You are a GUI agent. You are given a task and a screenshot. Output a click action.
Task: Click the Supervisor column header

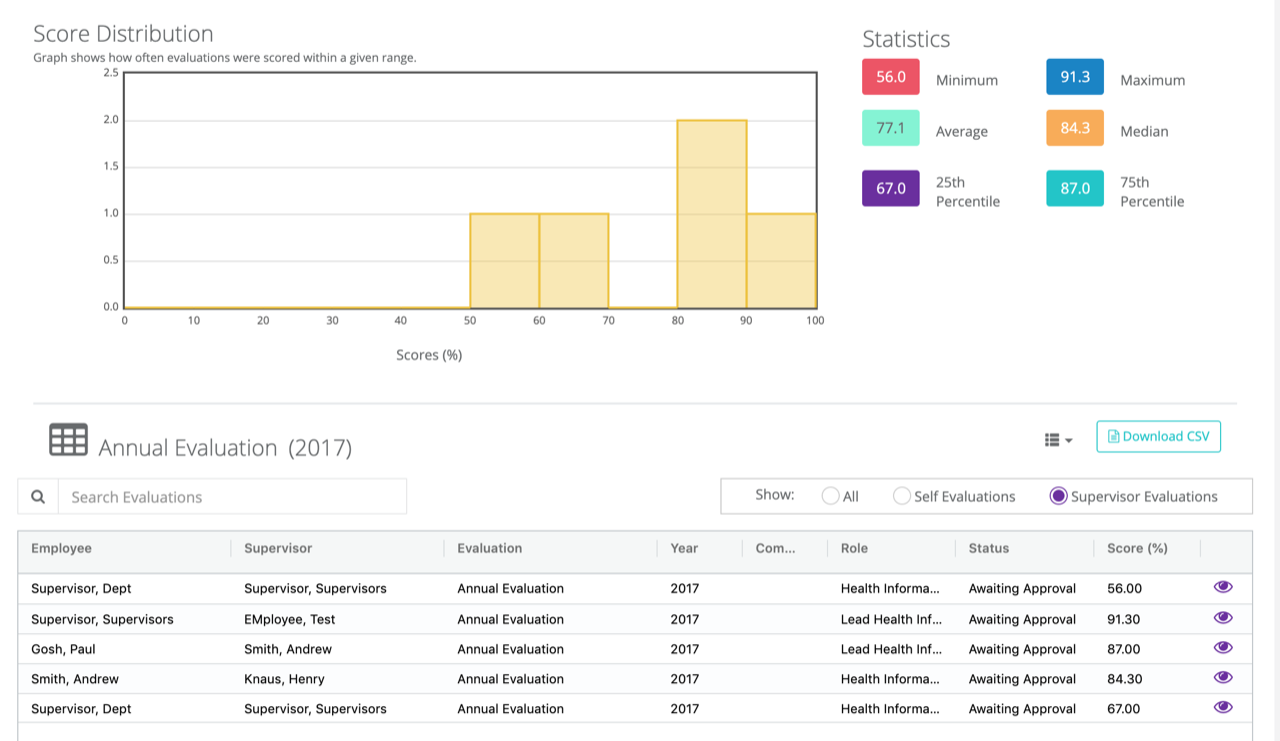(x=278, y=548)
